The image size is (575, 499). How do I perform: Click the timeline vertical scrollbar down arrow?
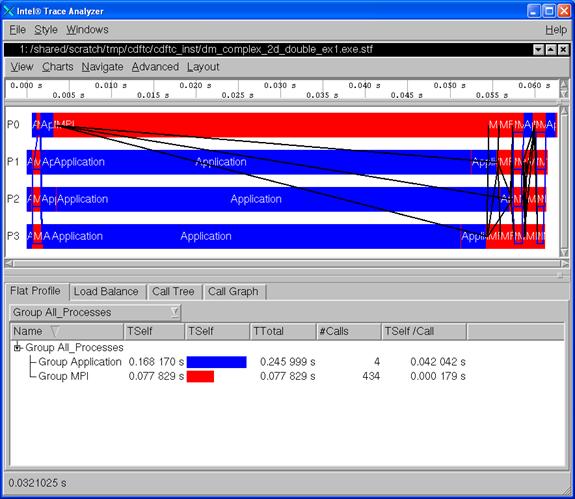point(564,253)
